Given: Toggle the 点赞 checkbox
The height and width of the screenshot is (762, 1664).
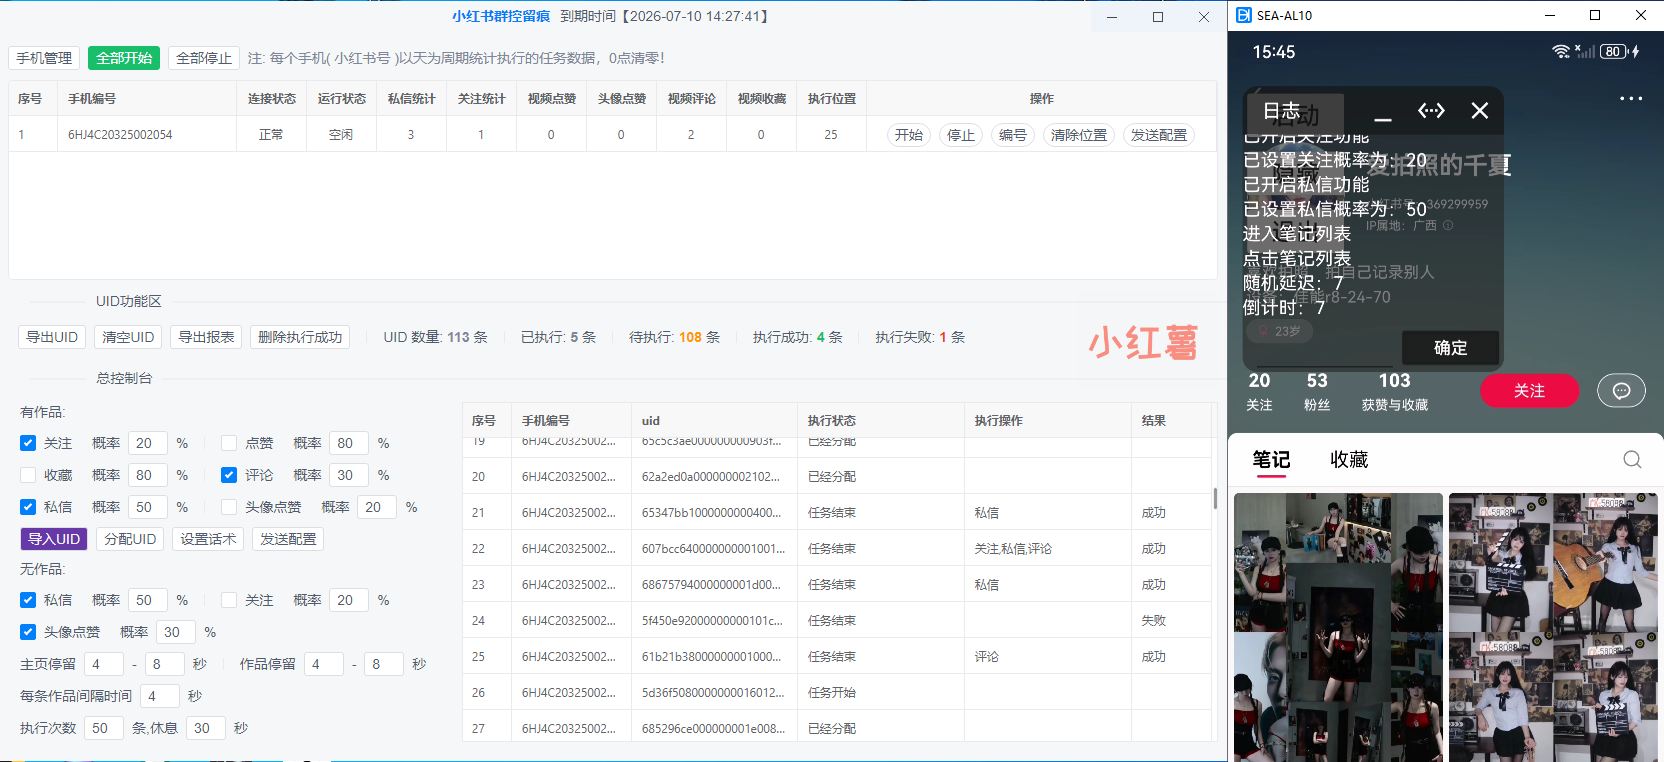Looking at the screenshot, I should (229, 443).
